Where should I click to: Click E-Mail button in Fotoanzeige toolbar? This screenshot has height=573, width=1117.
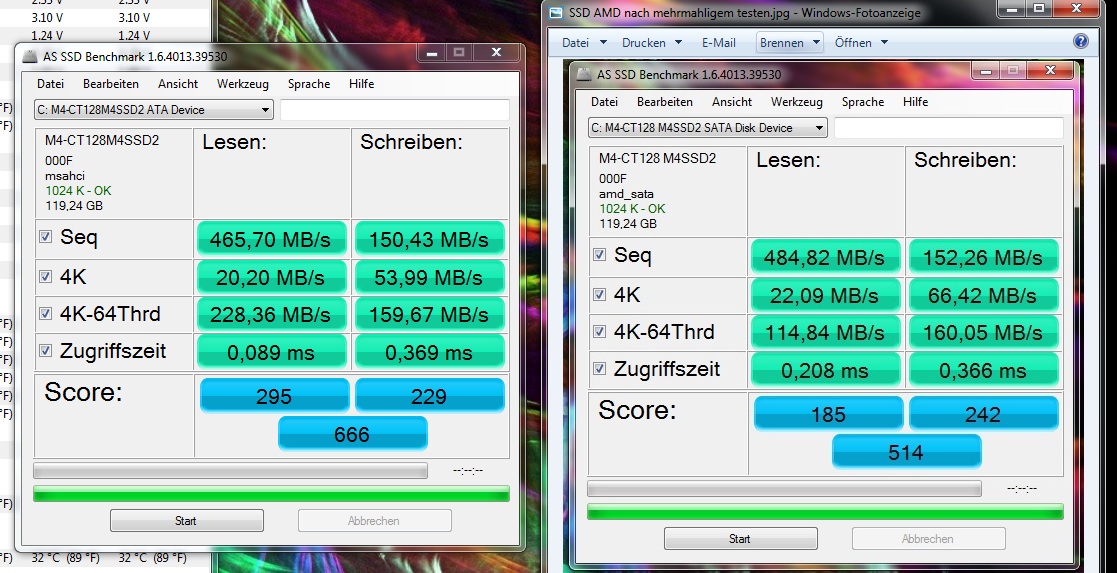(719, 43)
